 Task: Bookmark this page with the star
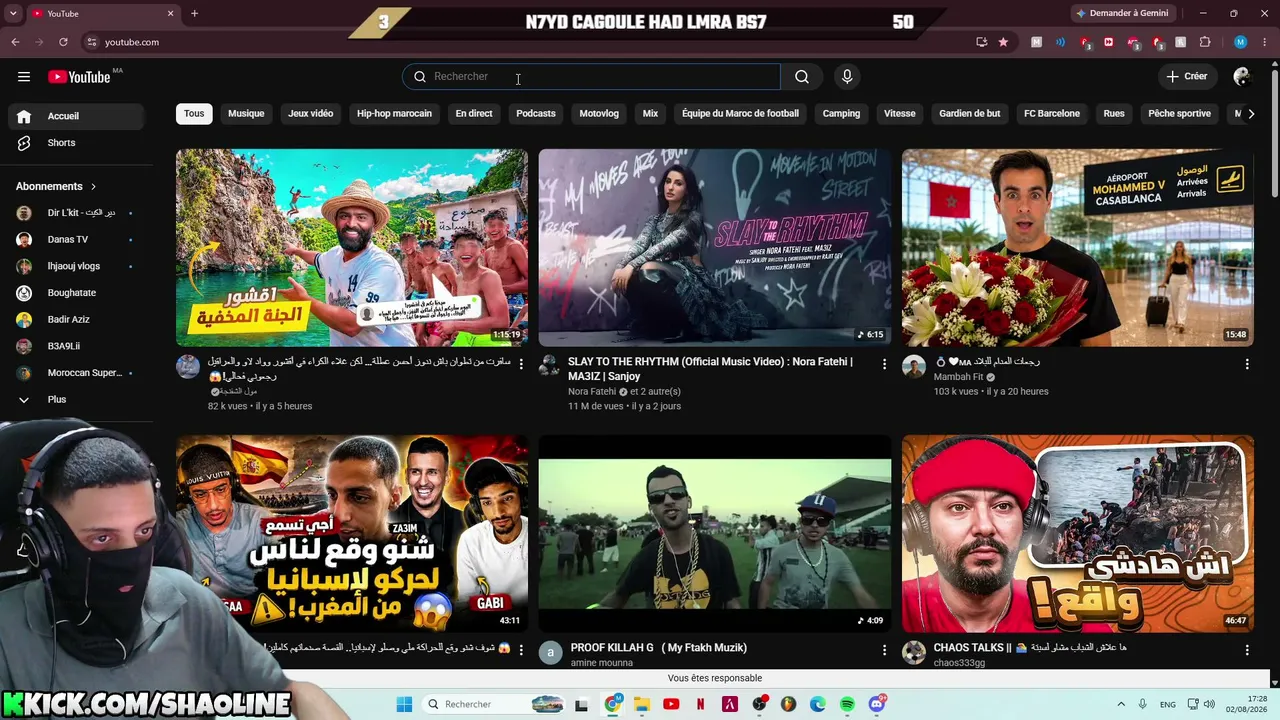pos(1003,42)
